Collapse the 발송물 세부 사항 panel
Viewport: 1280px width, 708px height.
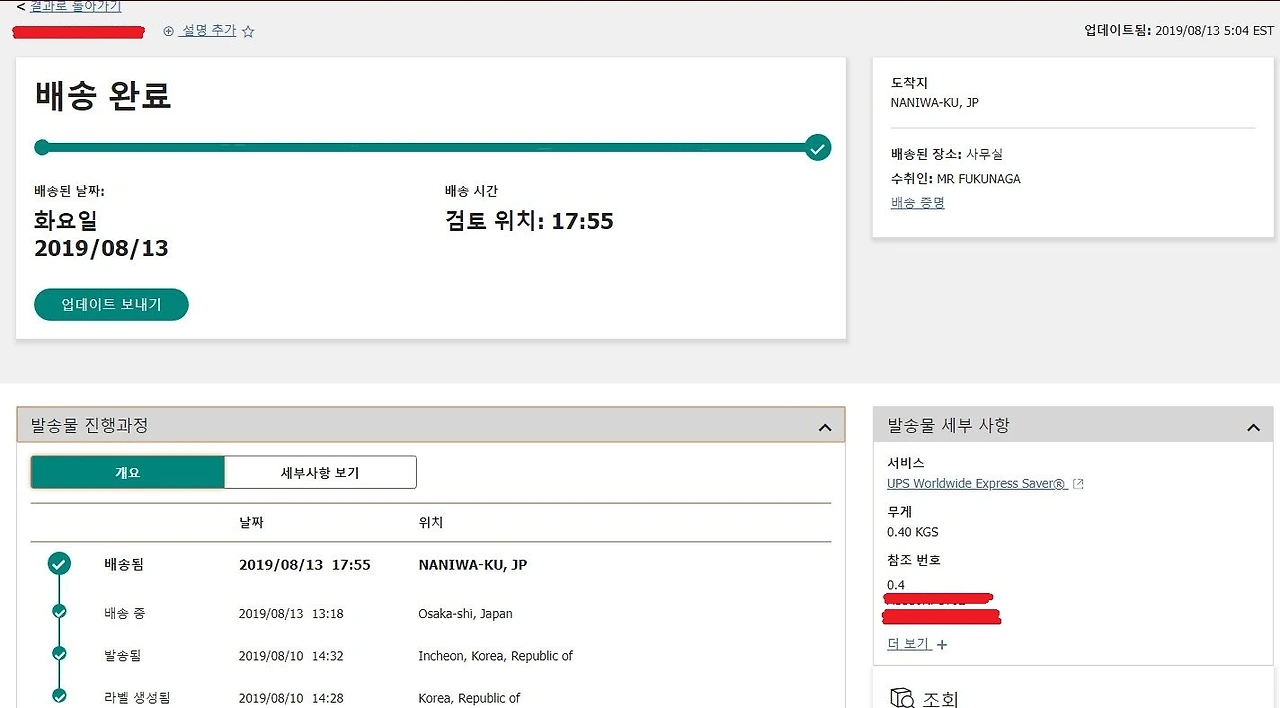tap(1253, 426)
